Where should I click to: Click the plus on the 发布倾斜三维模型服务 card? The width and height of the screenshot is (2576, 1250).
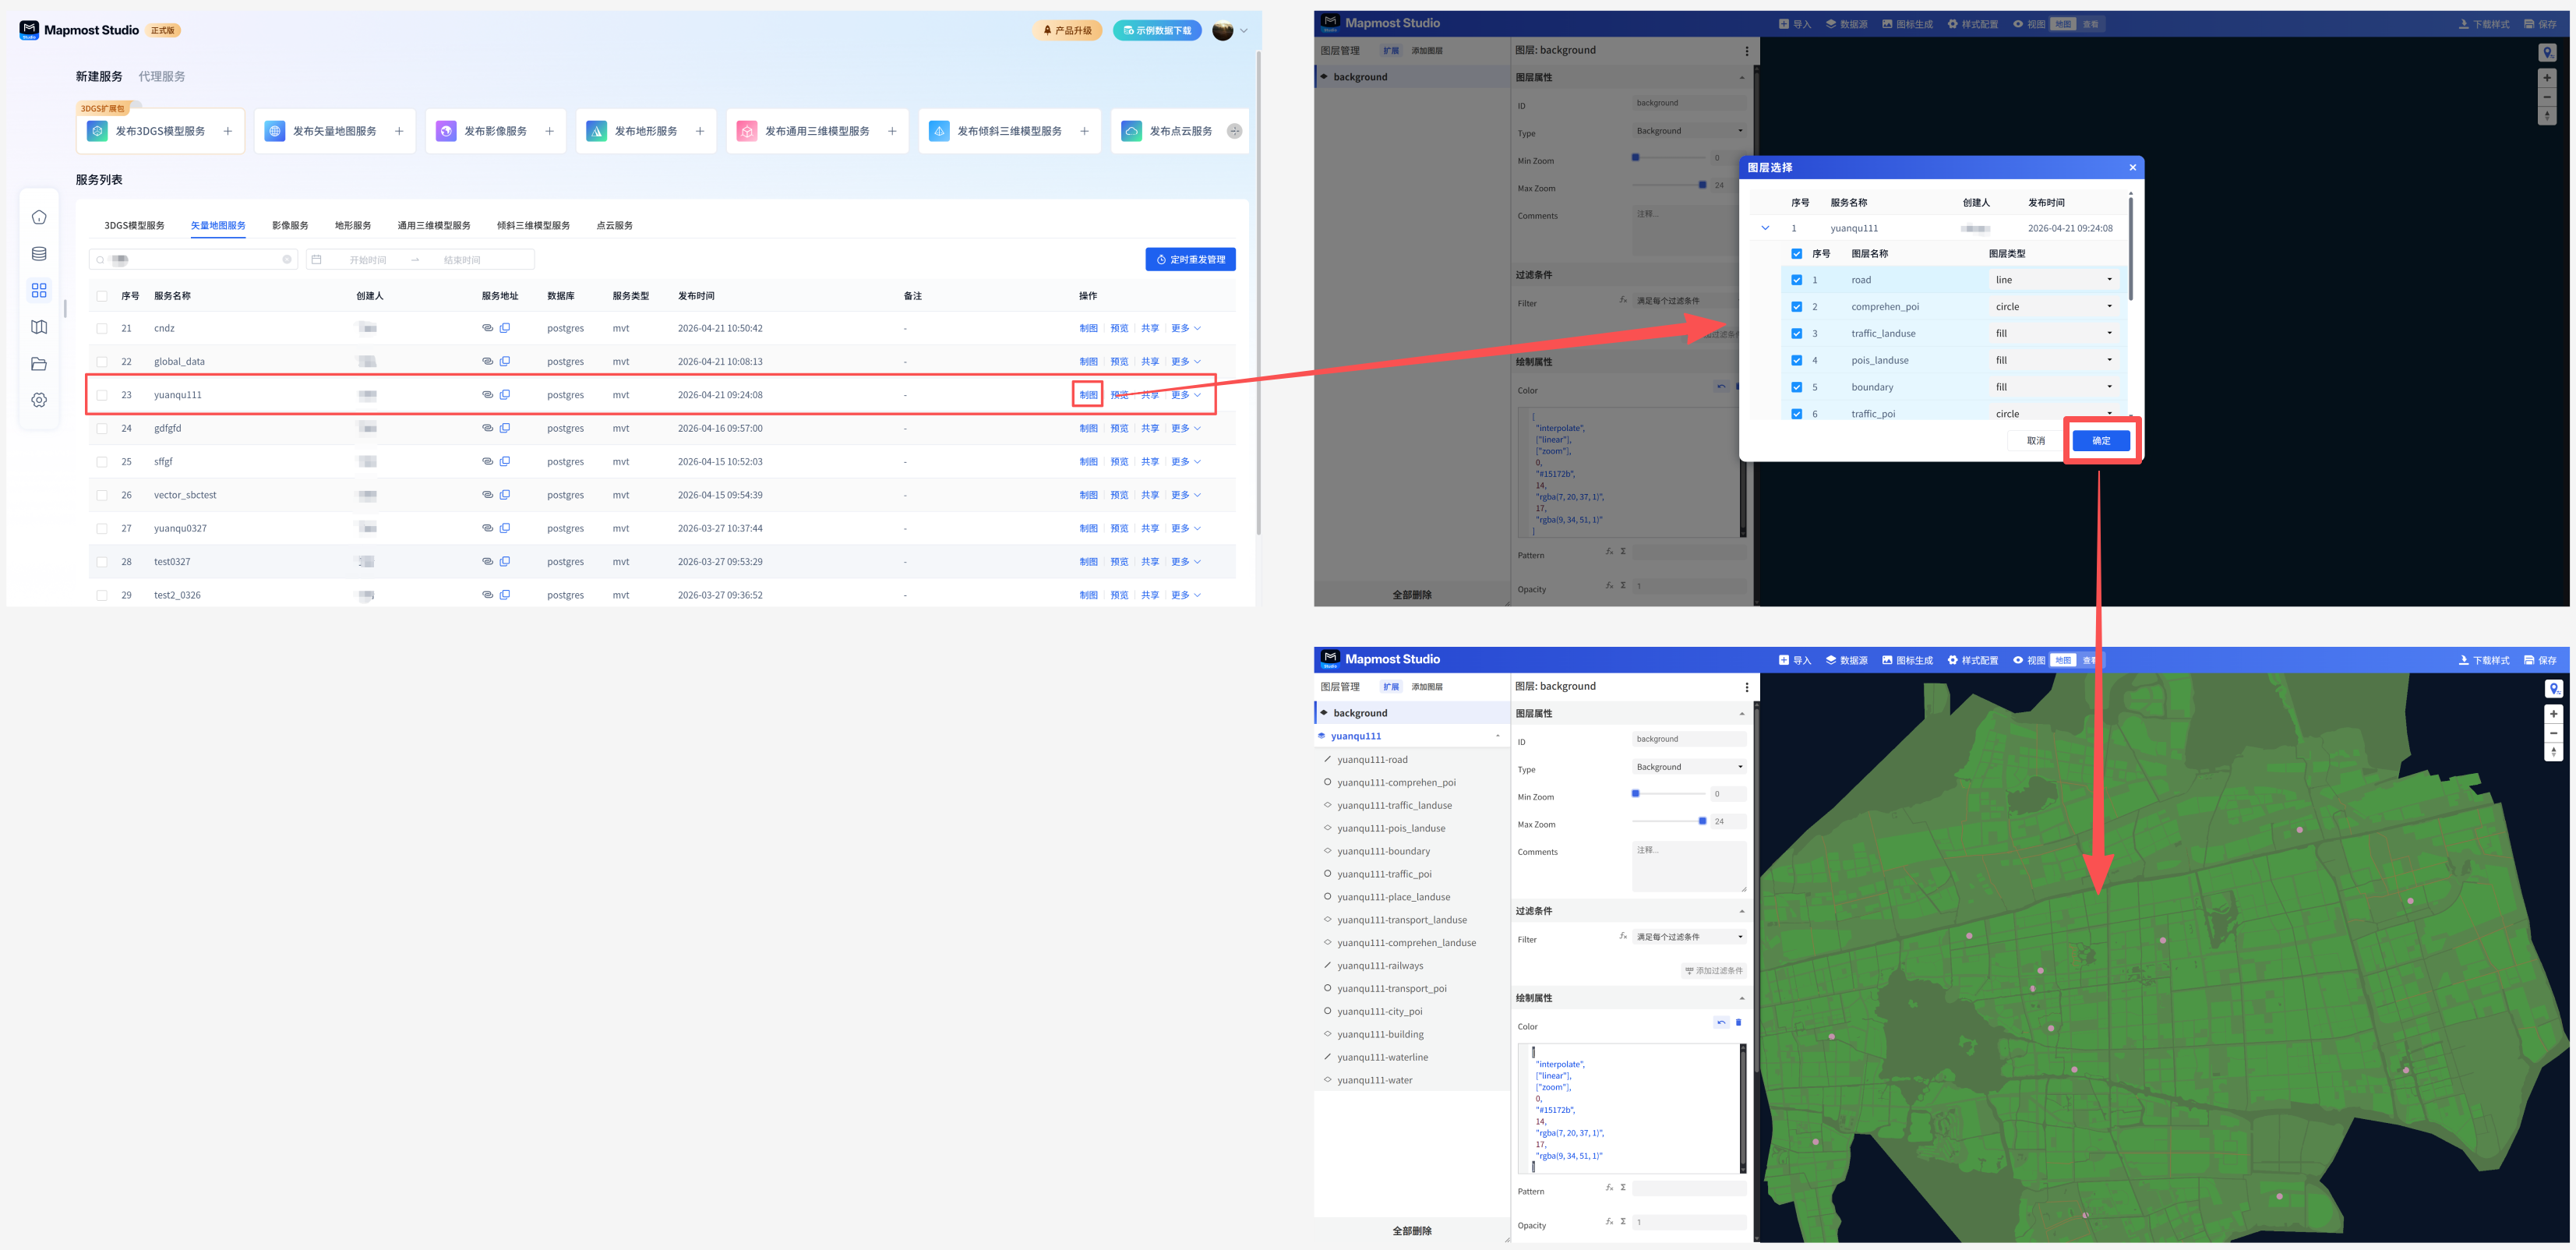pyautogui.click(x=1084, y=131)
